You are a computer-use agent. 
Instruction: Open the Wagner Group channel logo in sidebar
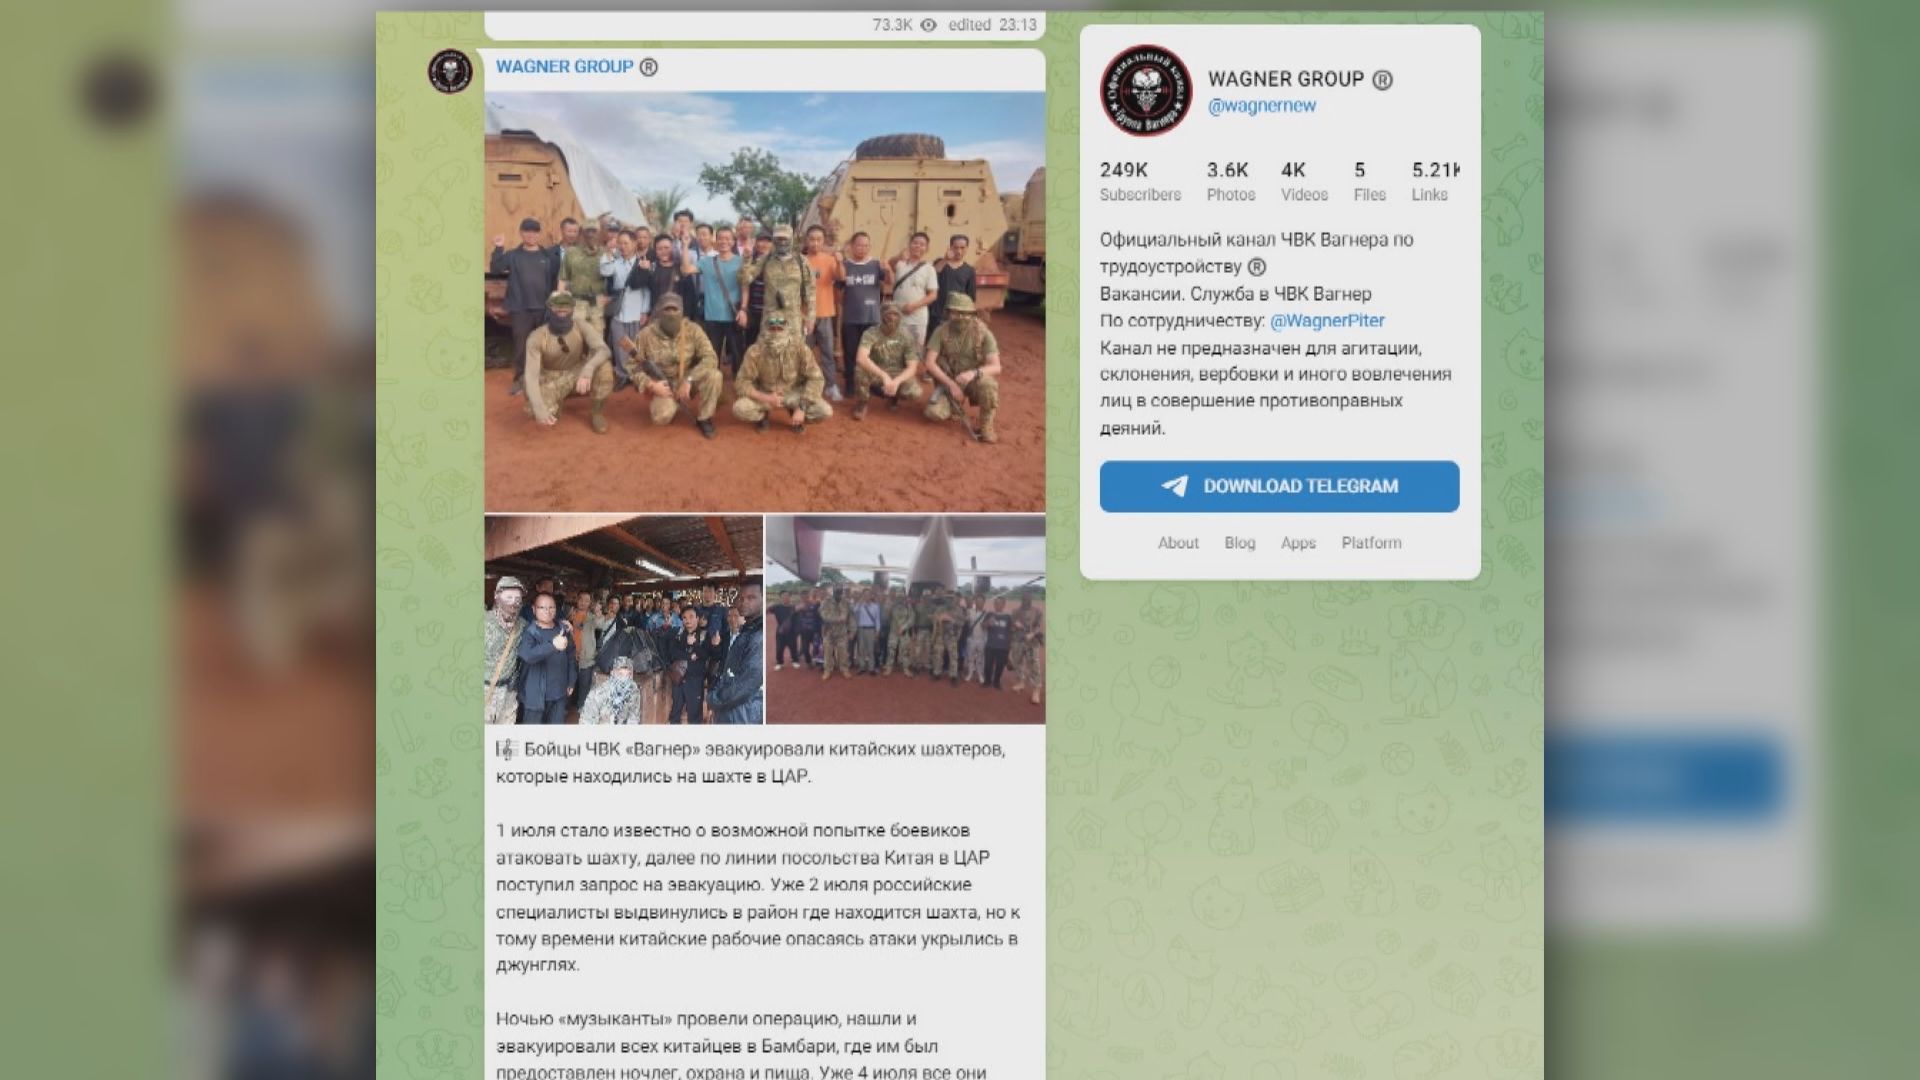(1146, 90)
